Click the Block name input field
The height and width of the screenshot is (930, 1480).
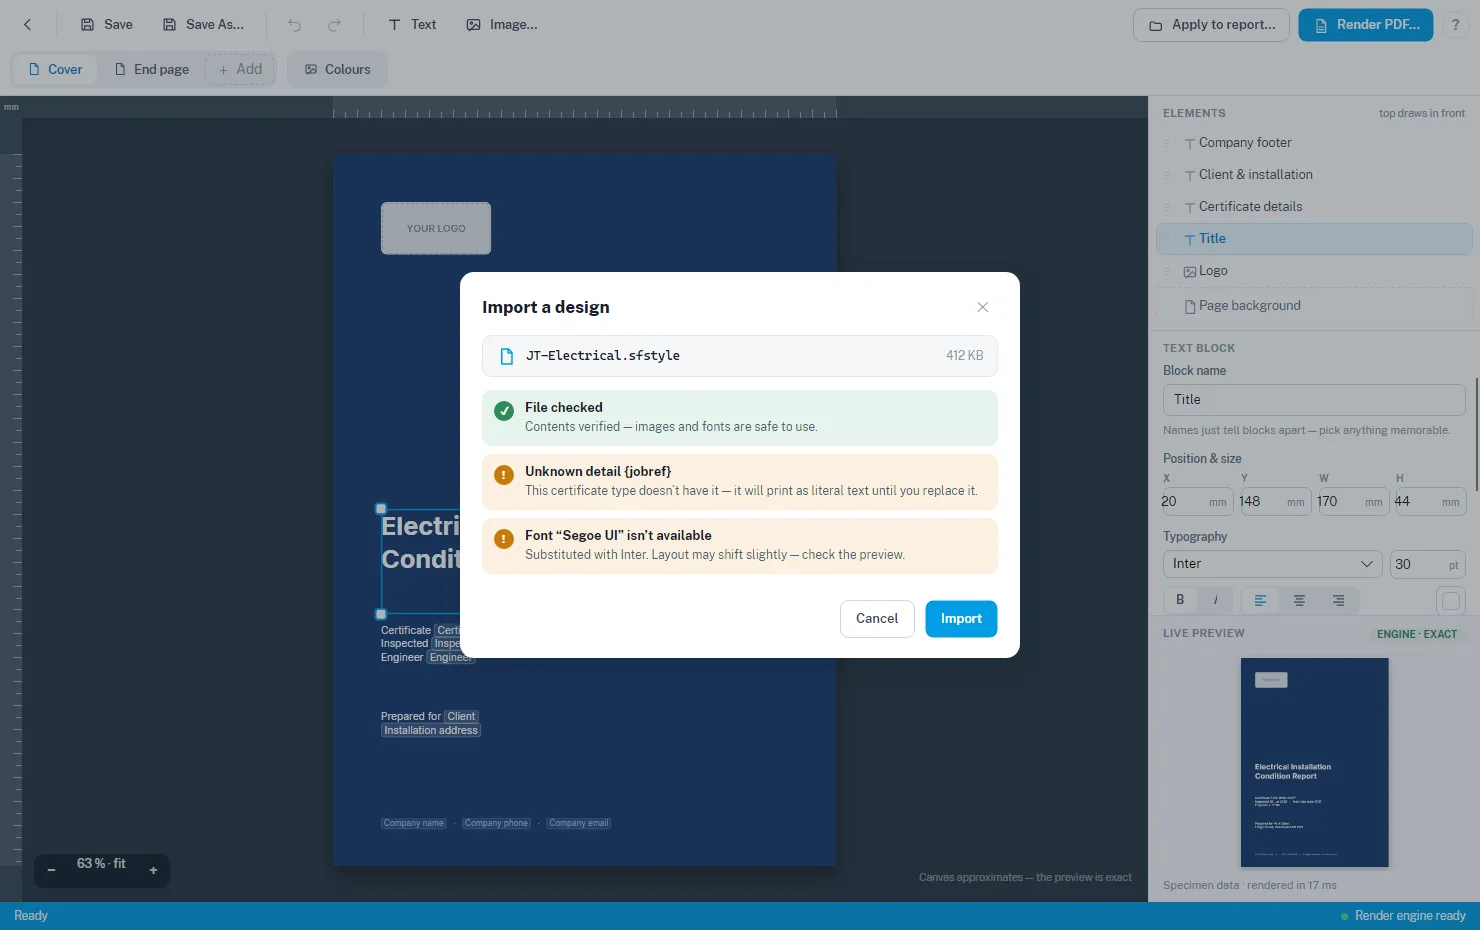(1314, 400)
